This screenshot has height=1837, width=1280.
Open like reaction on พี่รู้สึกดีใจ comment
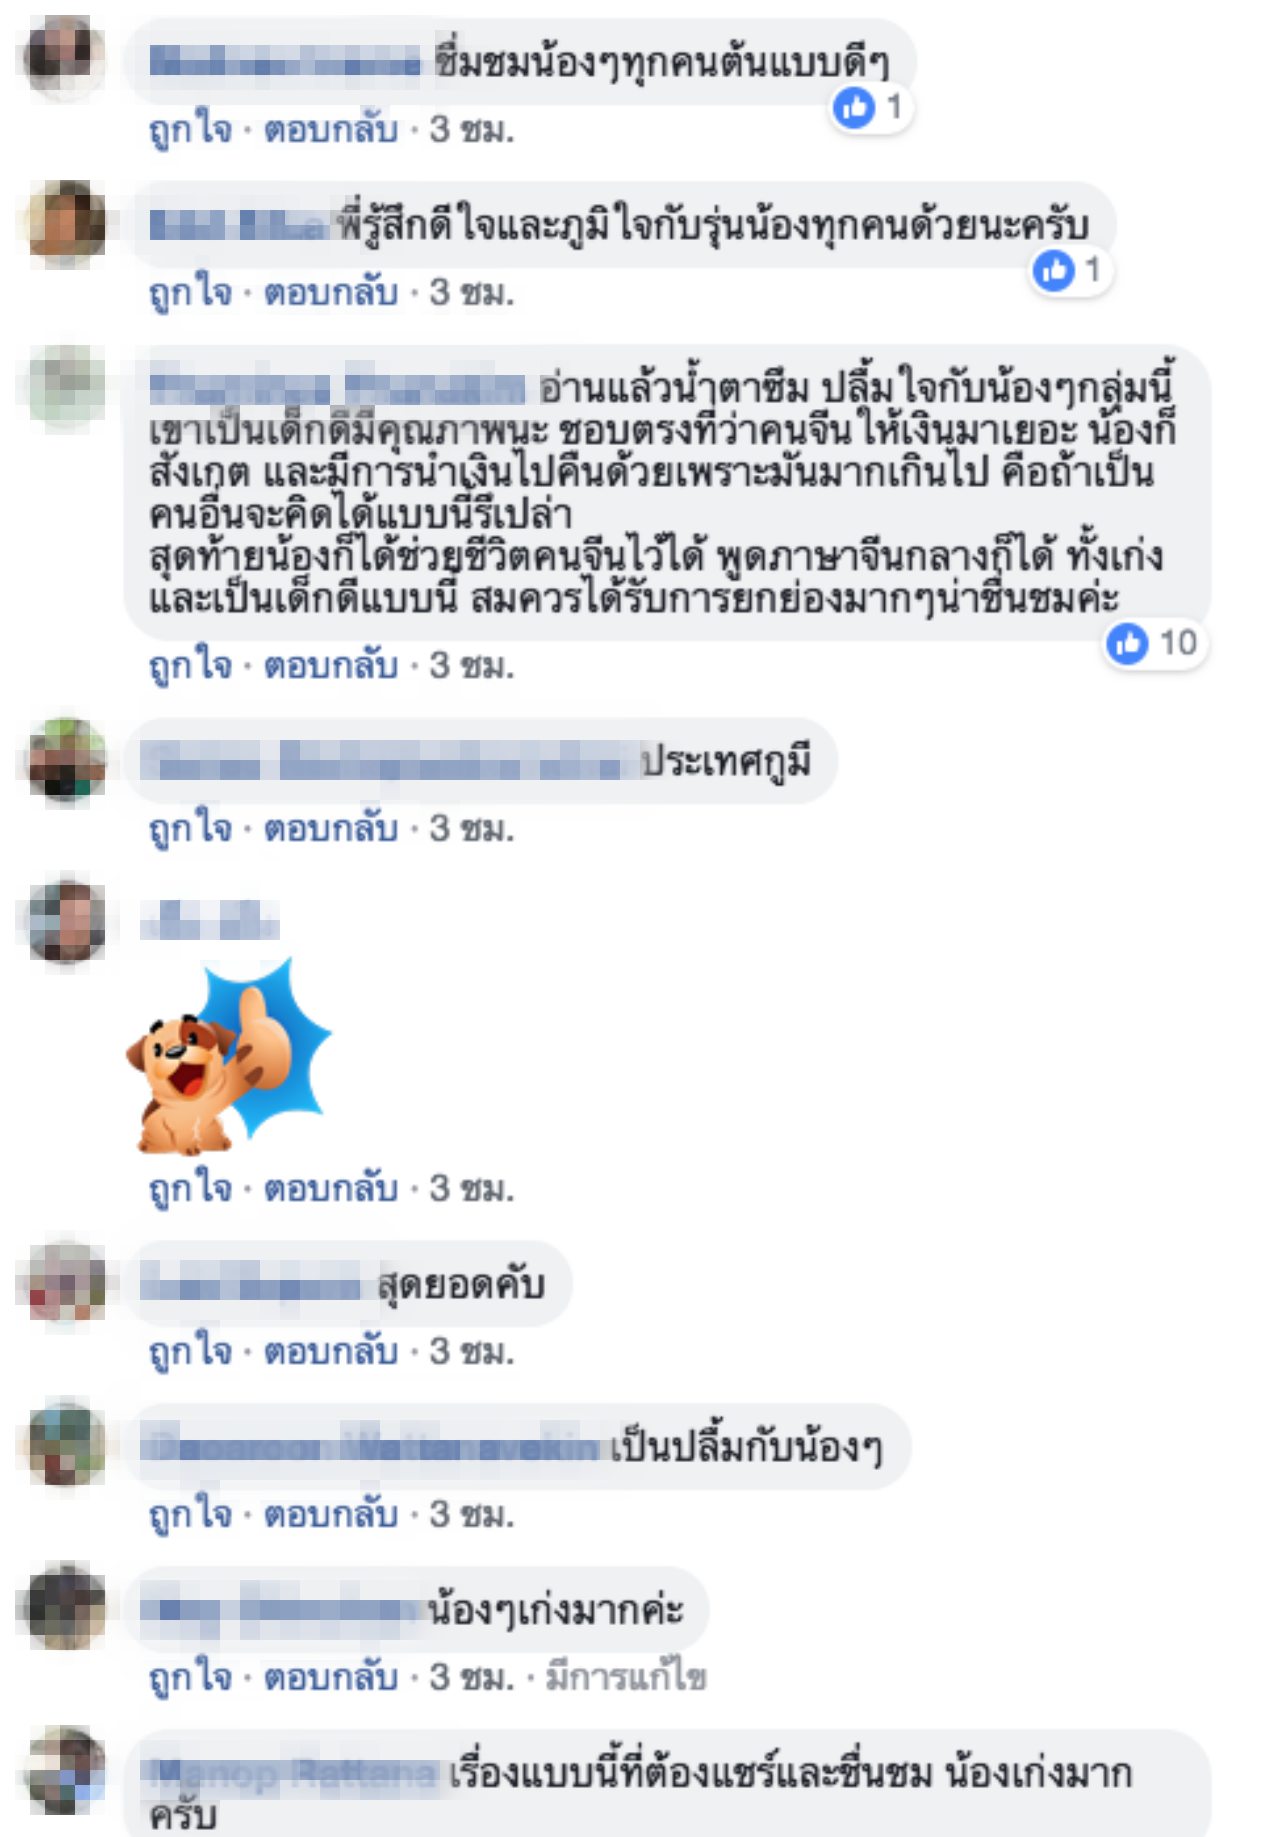pyautogui.click(x=1053, y=270)
